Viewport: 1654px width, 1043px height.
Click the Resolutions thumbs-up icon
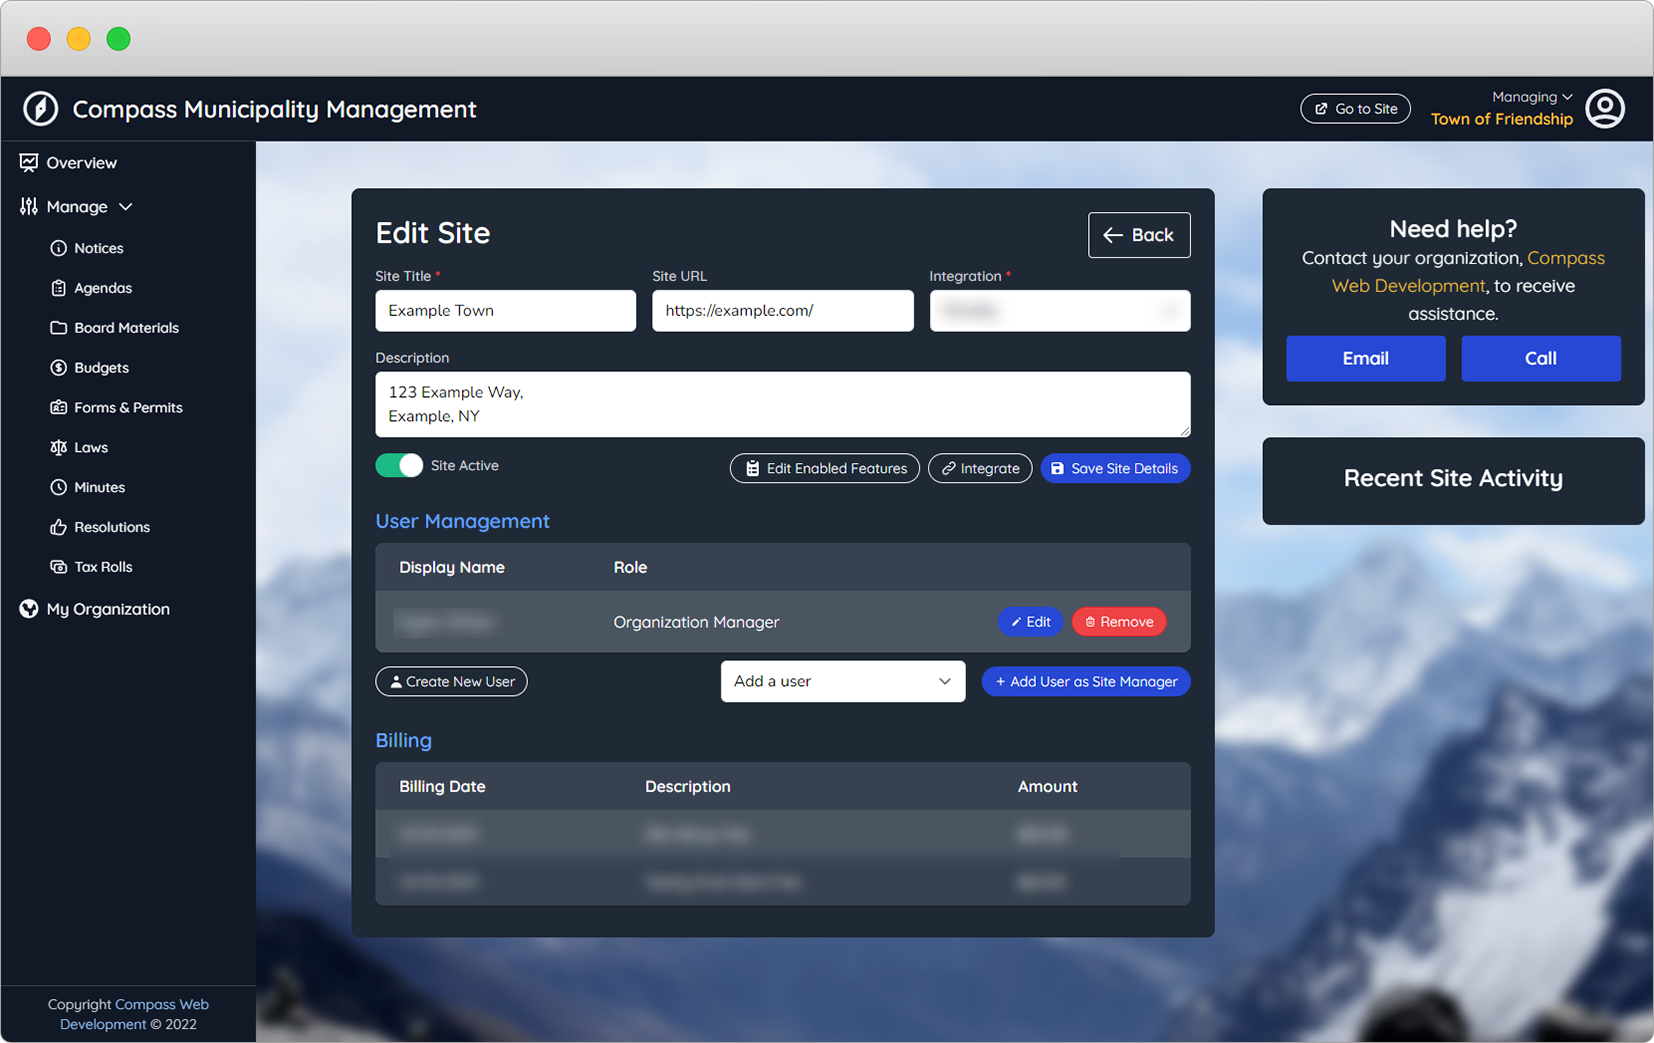click(59, 527)
